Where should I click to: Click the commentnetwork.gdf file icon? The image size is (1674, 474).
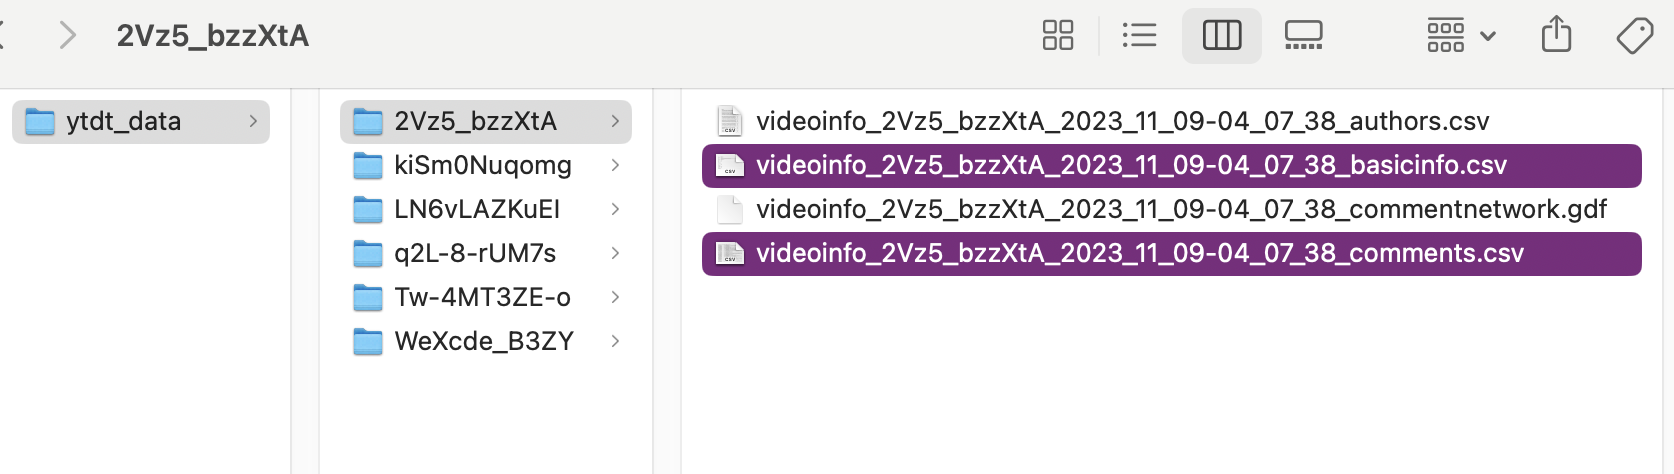pos(730,210)
